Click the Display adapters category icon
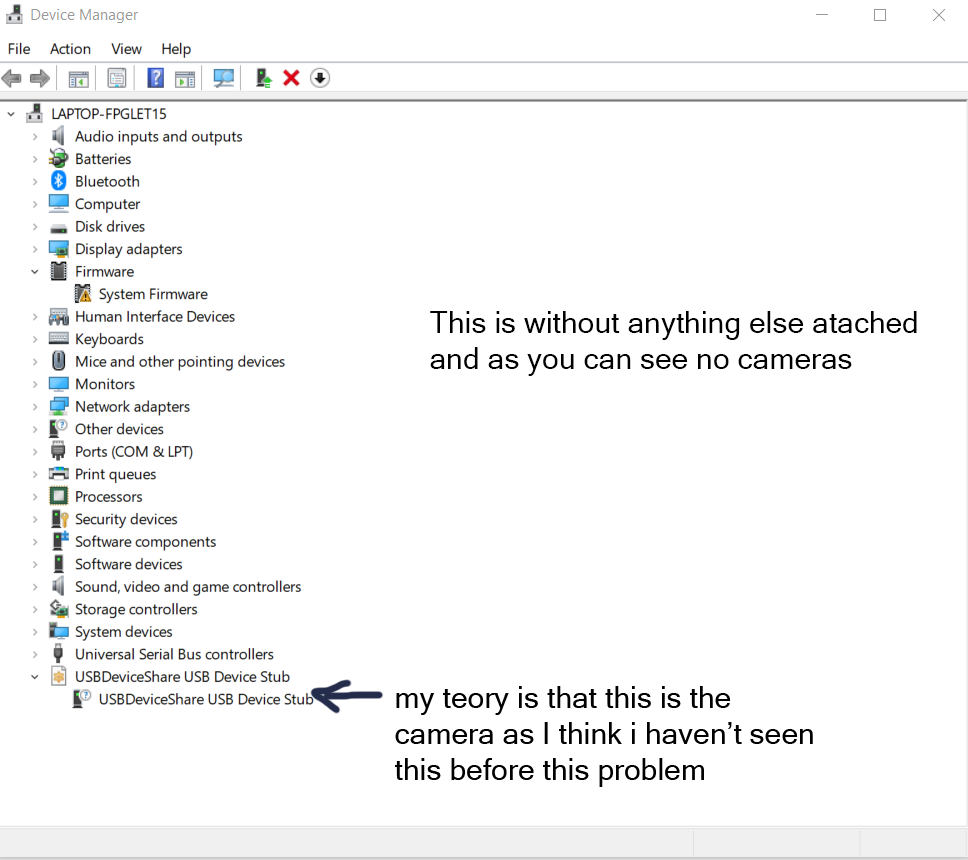 click(x=59, y=249)
